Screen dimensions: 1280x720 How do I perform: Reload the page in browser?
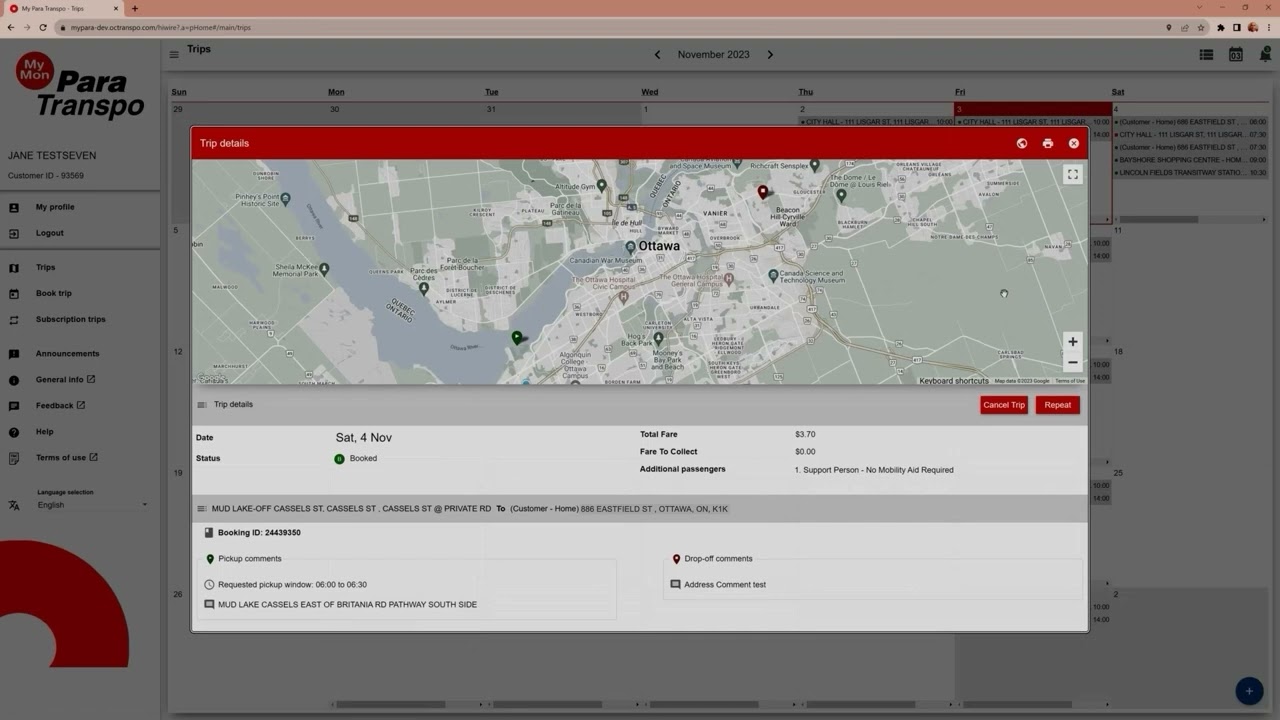(42, 27)
